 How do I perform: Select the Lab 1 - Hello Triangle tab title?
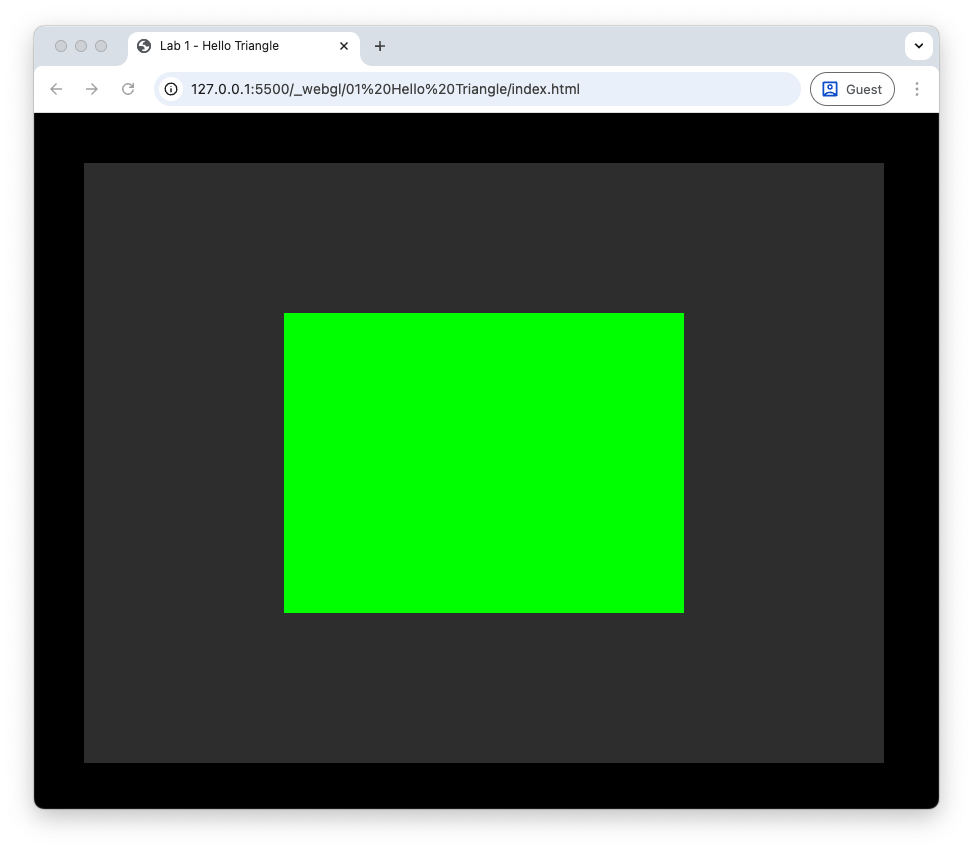tap(219, 46)
